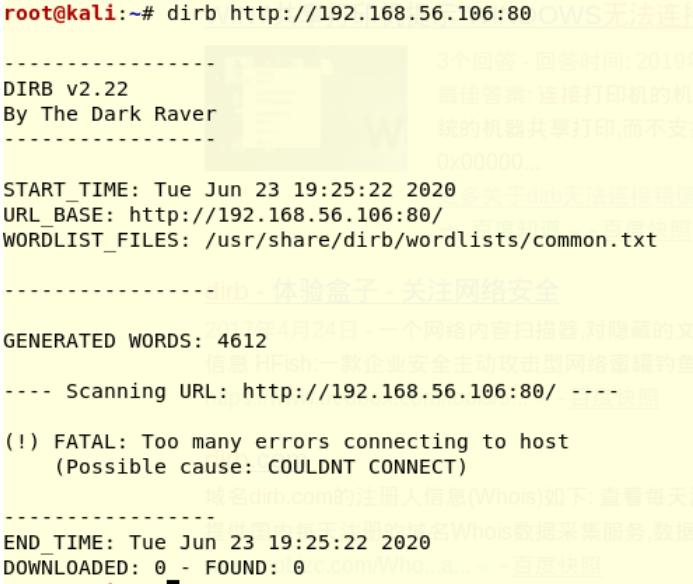Click the URL_BASE http://192.168.56.106:80/ address

(x=286, y=215)
